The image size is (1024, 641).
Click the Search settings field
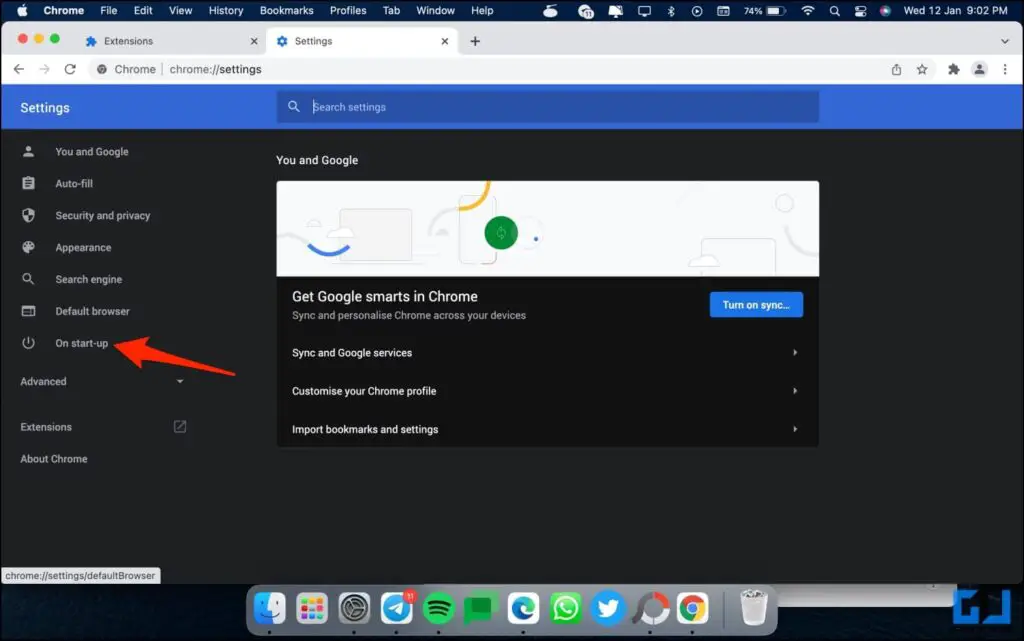coord(547,107)
